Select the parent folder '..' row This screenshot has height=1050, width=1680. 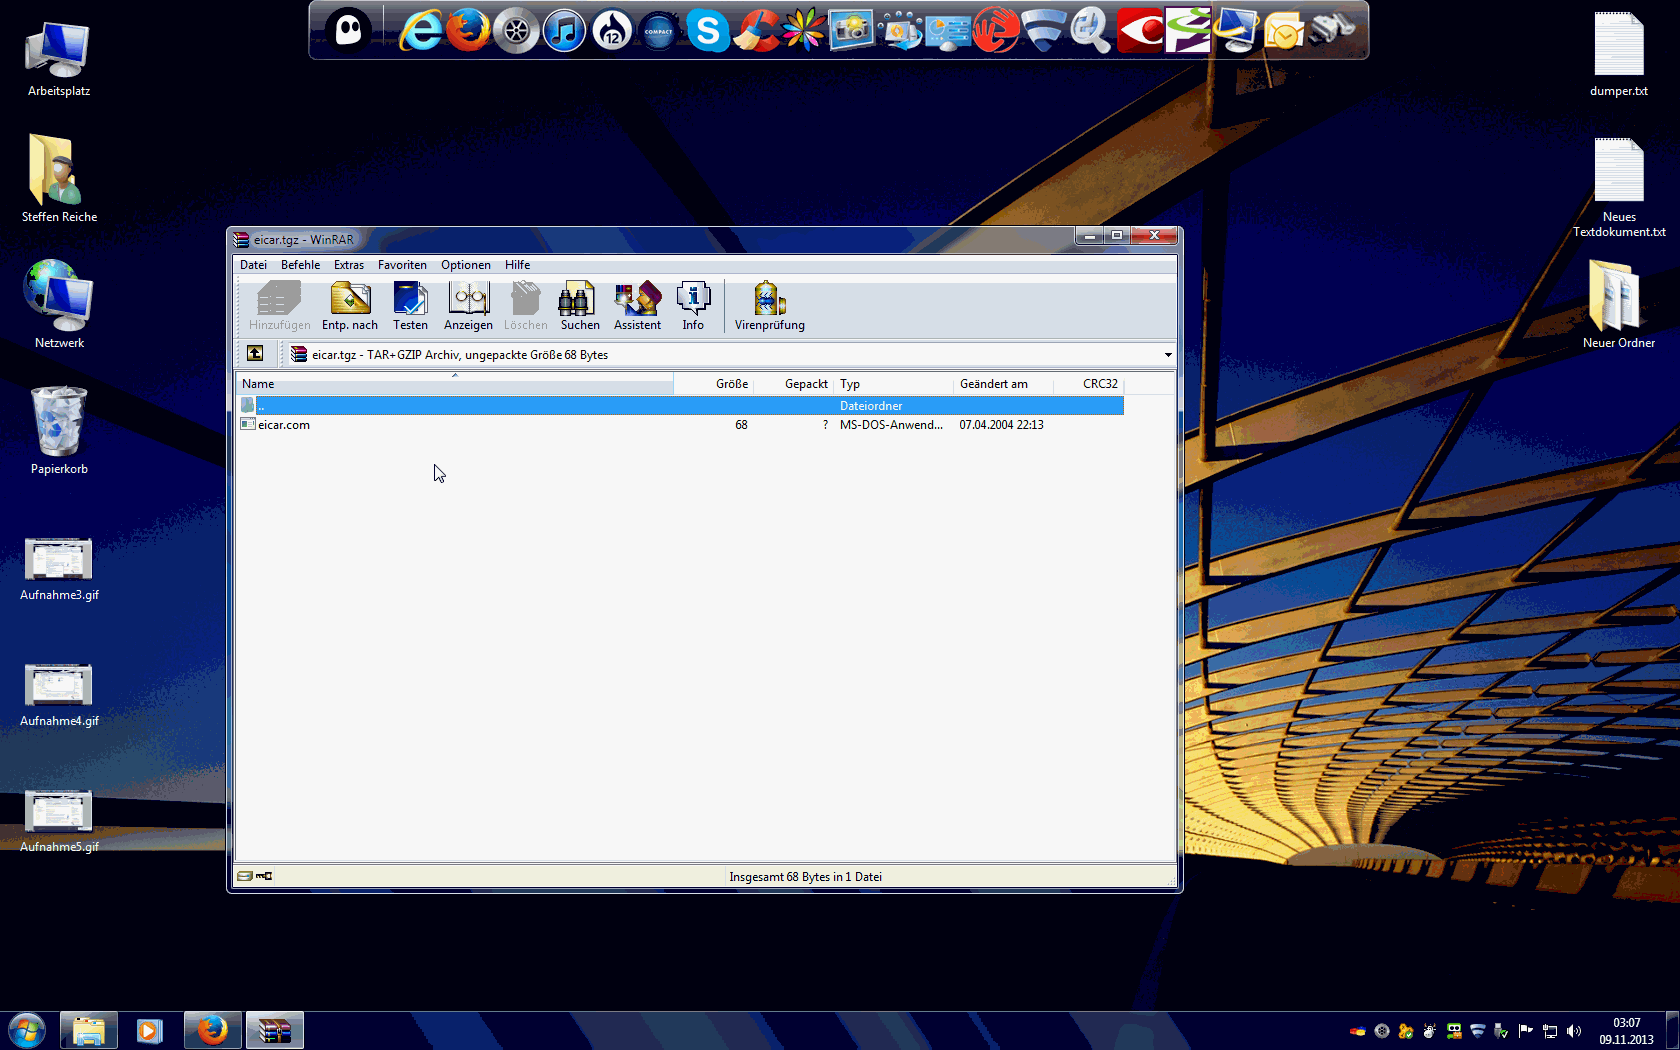(262, 406)
